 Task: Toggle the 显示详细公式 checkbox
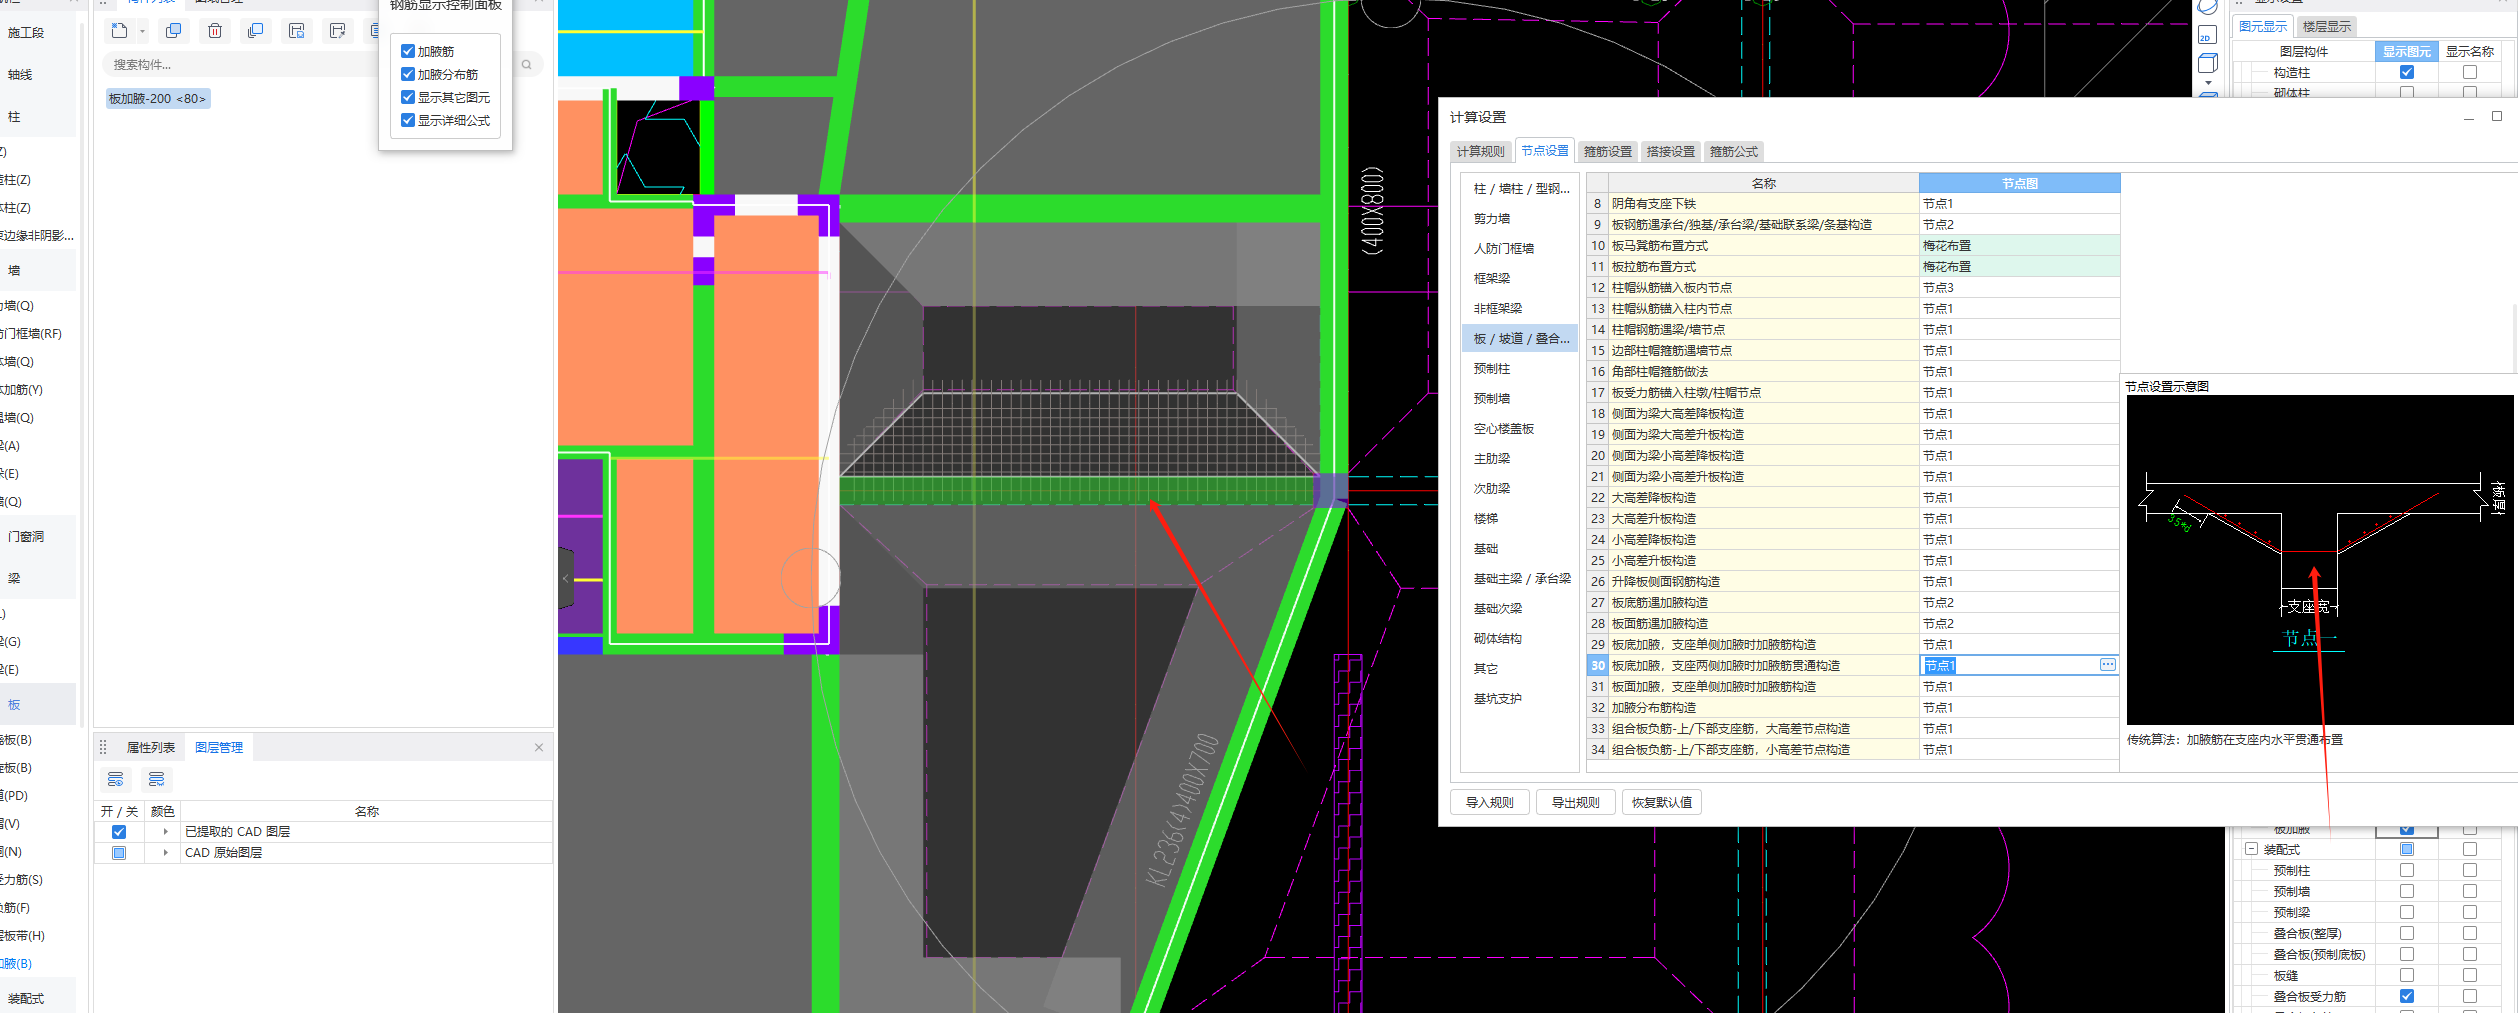pos(408,120)
